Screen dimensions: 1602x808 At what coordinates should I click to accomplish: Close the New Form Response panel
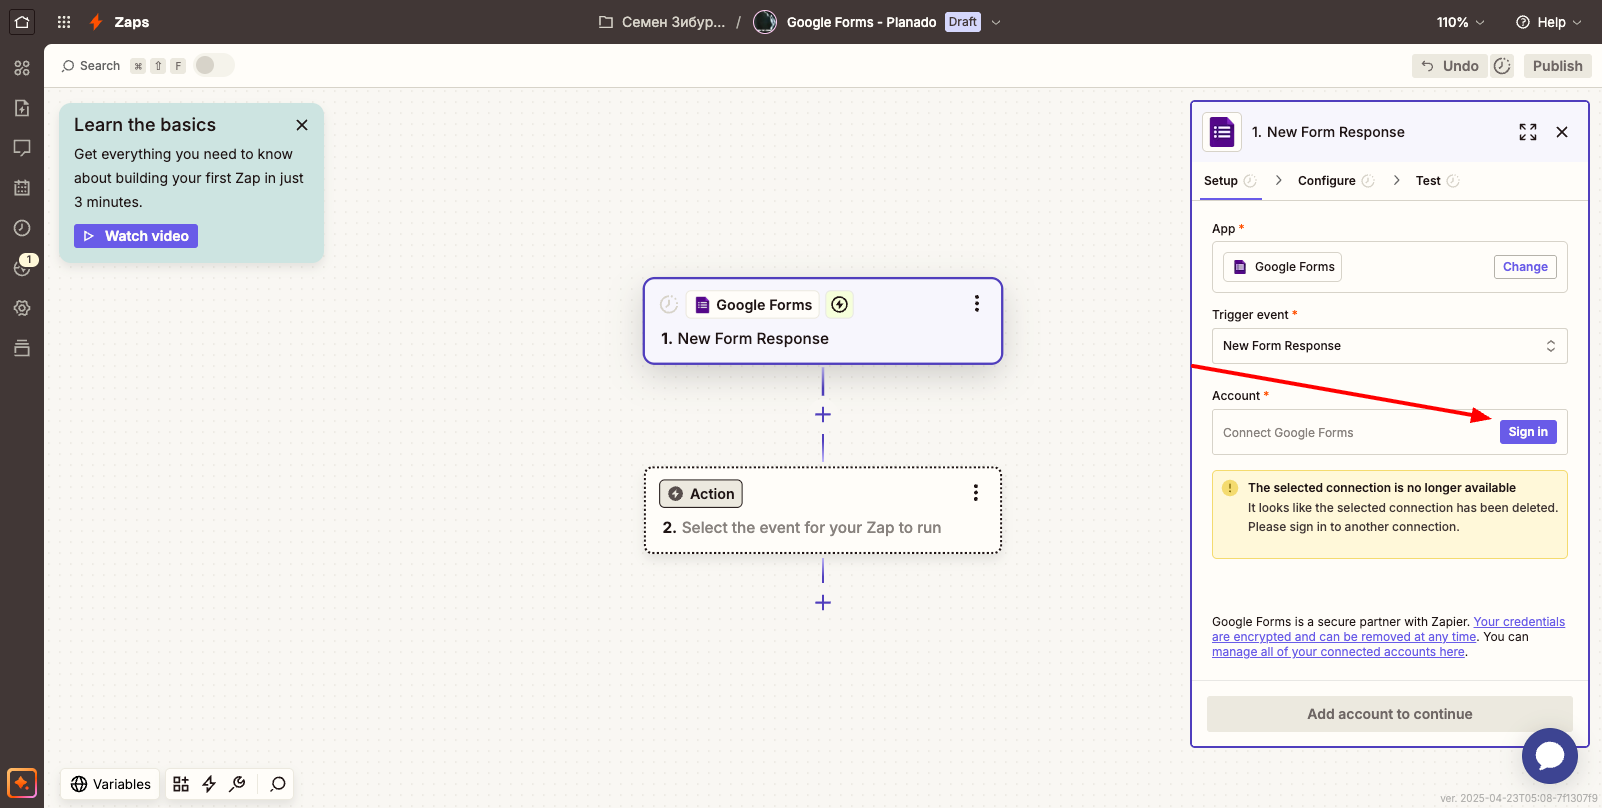pyautogui.click(x=1562, y=132)
